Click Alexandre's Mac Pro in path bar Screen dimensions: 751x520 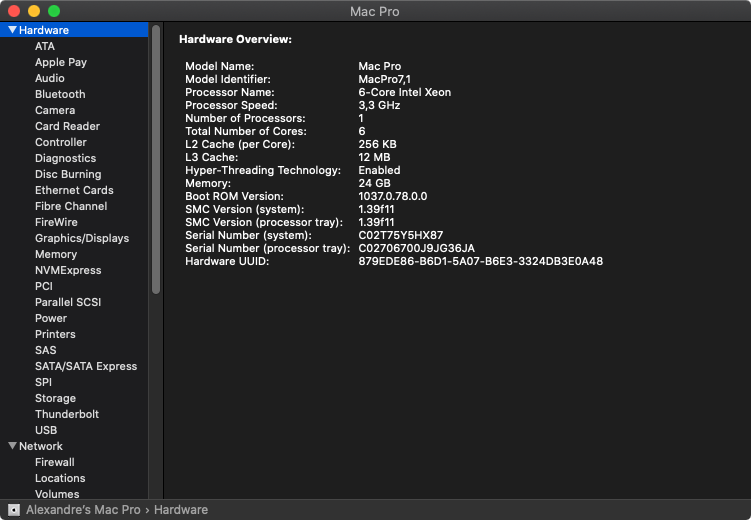click(x=83, y=510)
